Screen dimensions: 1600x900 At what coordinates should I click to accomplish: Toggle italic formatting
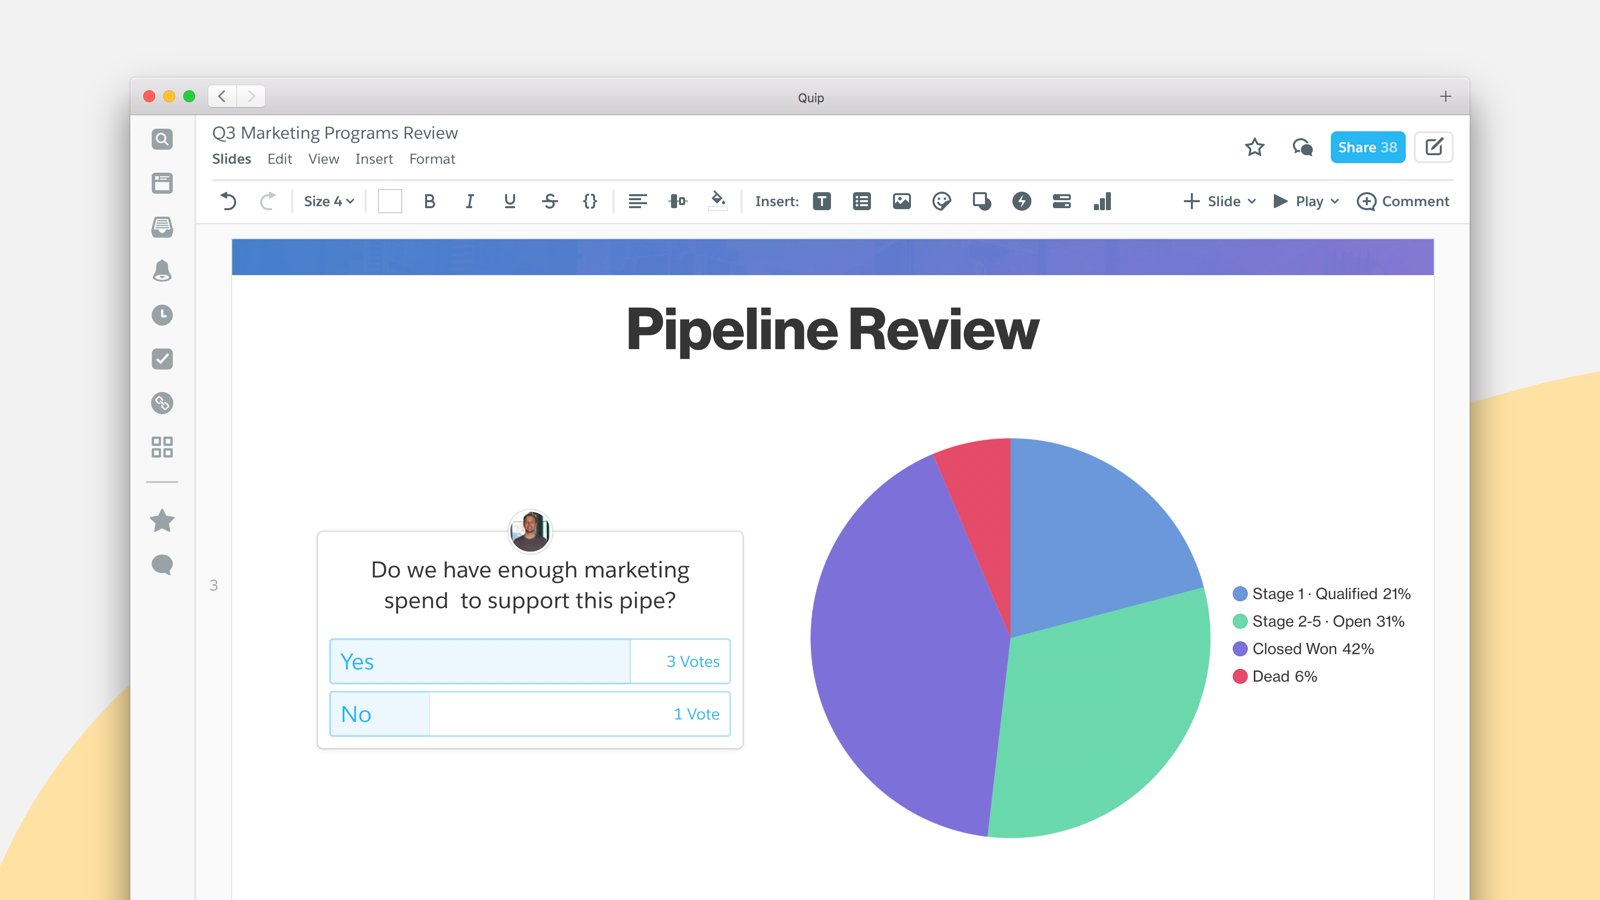[x=469, y=201]
